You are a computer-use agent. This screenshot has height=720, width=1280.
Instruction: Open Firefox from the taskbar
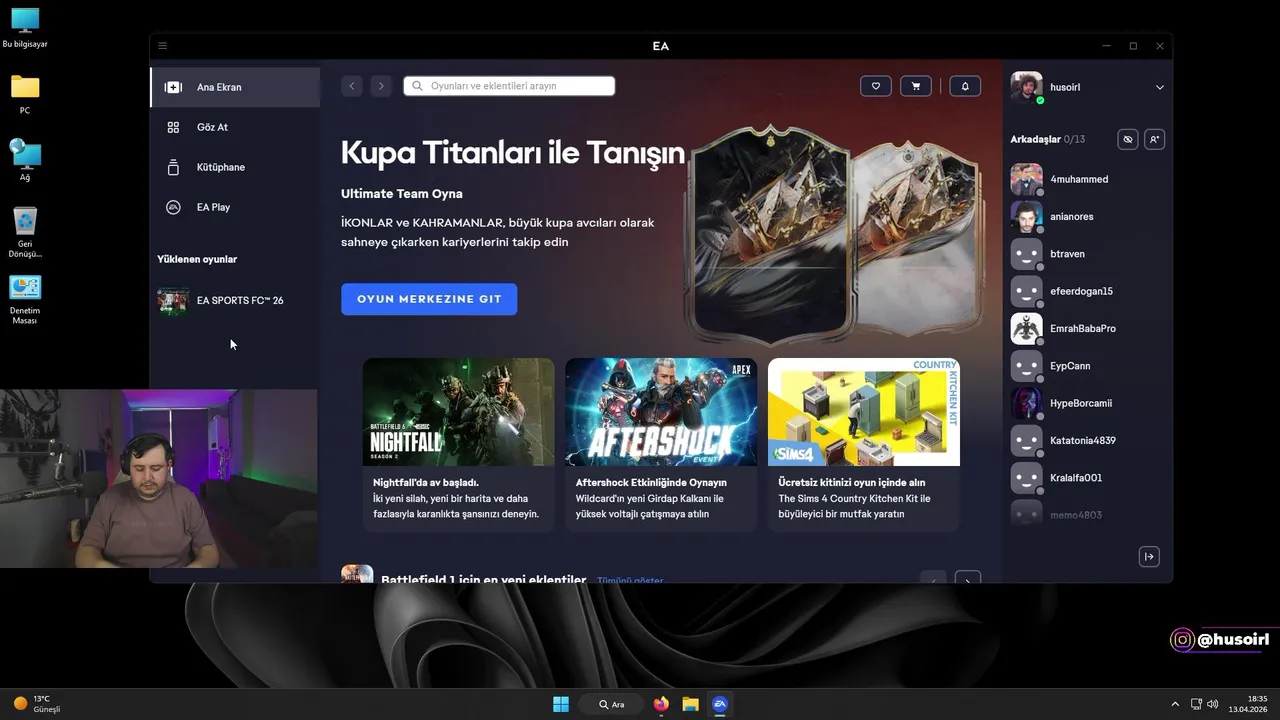[661, 704]
